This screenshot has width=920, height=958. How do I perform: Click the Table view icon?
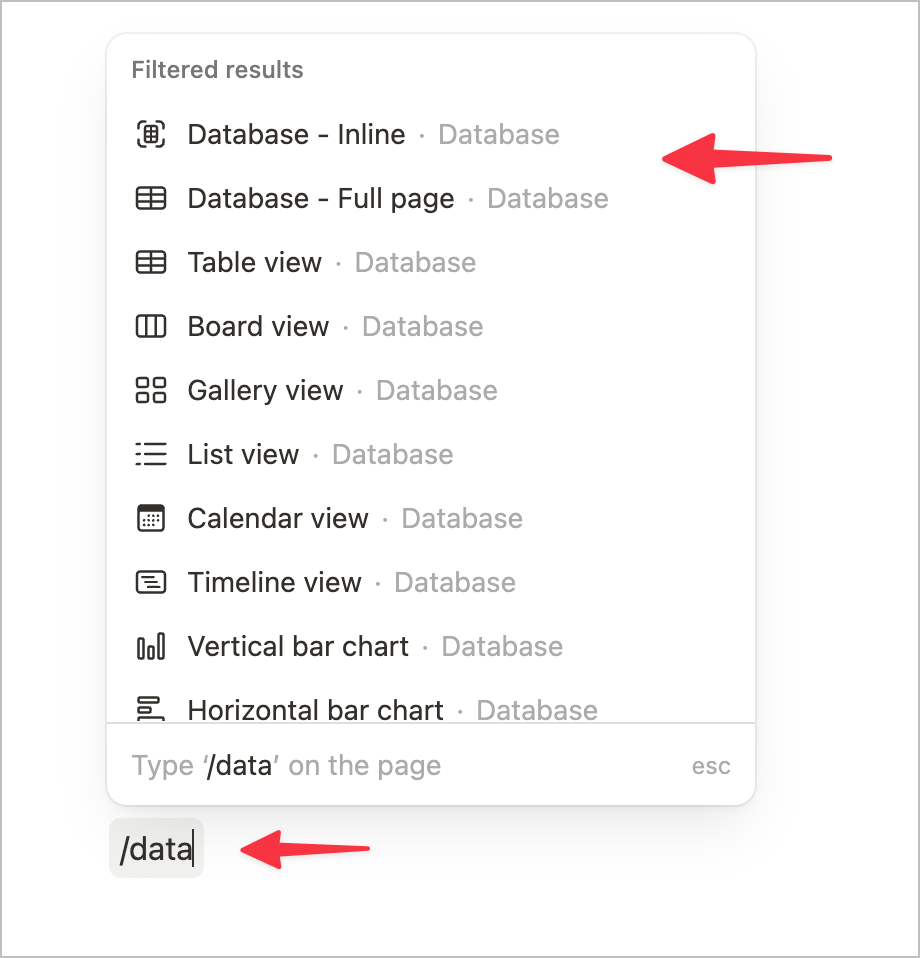151,262
